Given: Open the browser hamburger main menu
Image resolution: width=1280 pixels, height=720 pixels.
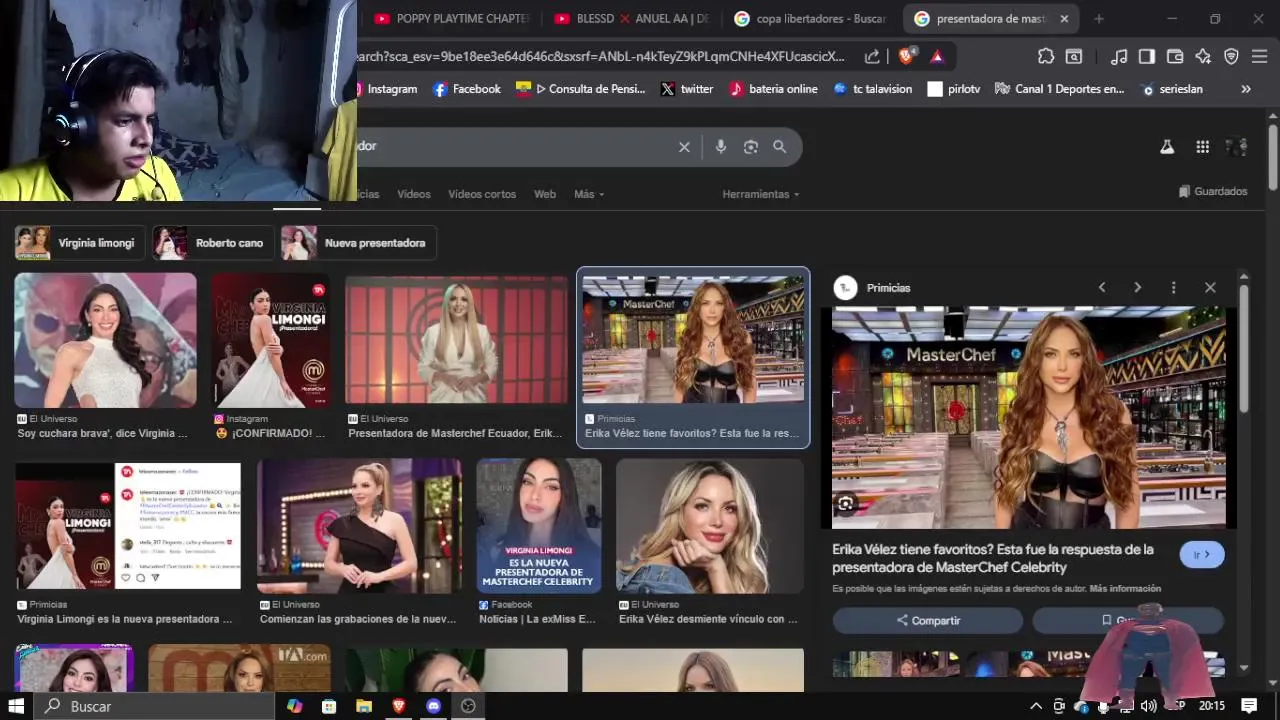Looking at the screenshot, I should (1259, 57).
